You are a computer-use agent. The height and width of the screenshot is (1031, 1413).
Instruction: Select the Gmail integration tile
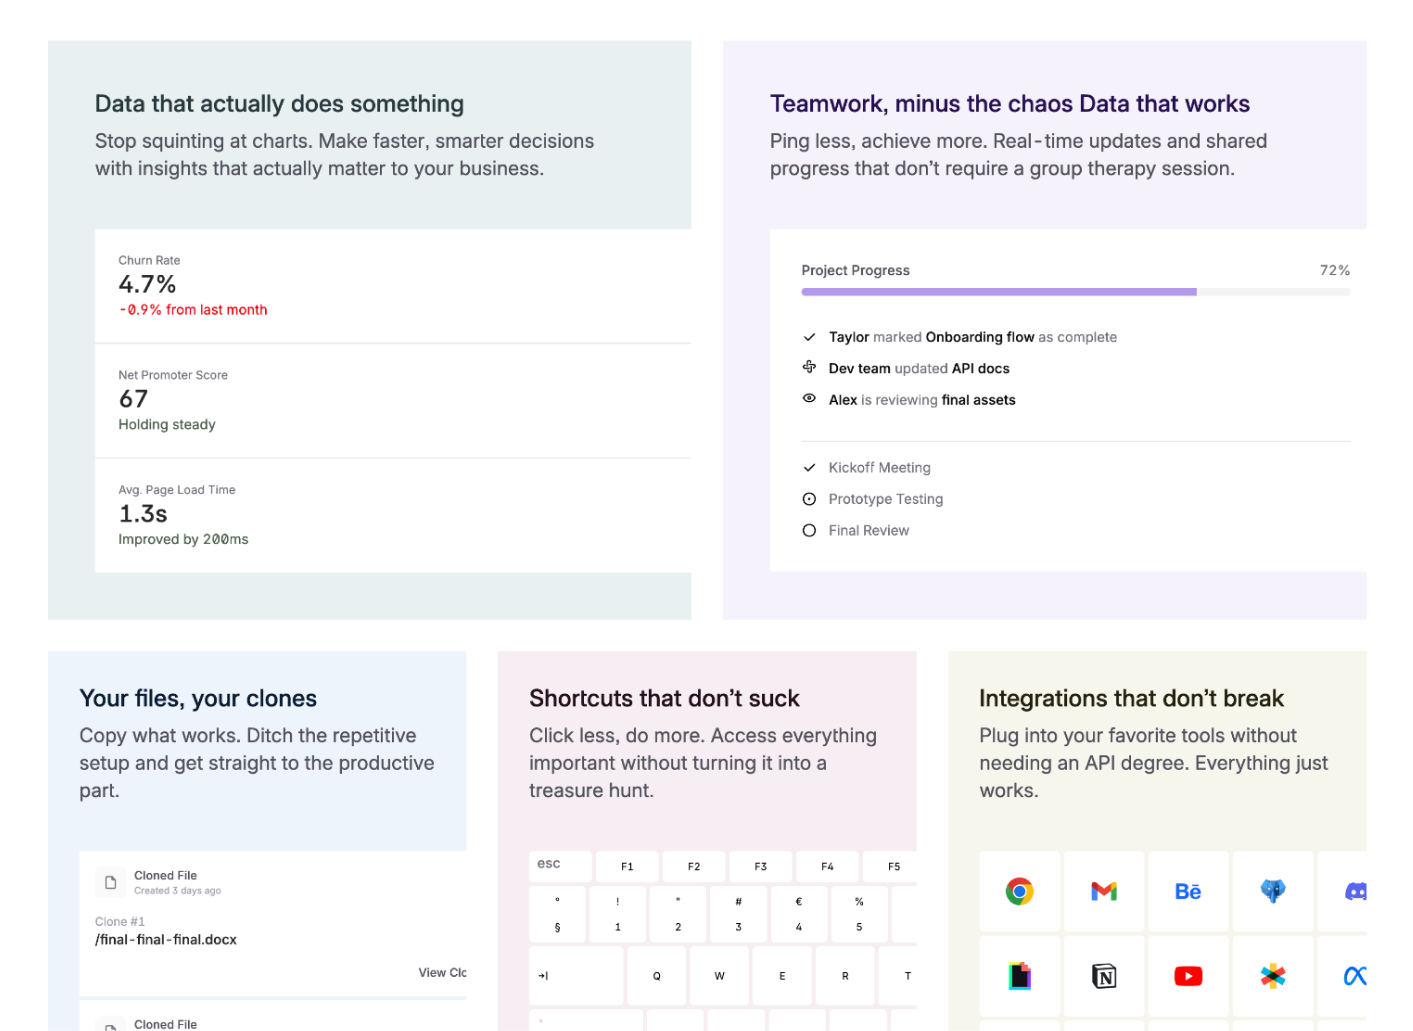1103,891
